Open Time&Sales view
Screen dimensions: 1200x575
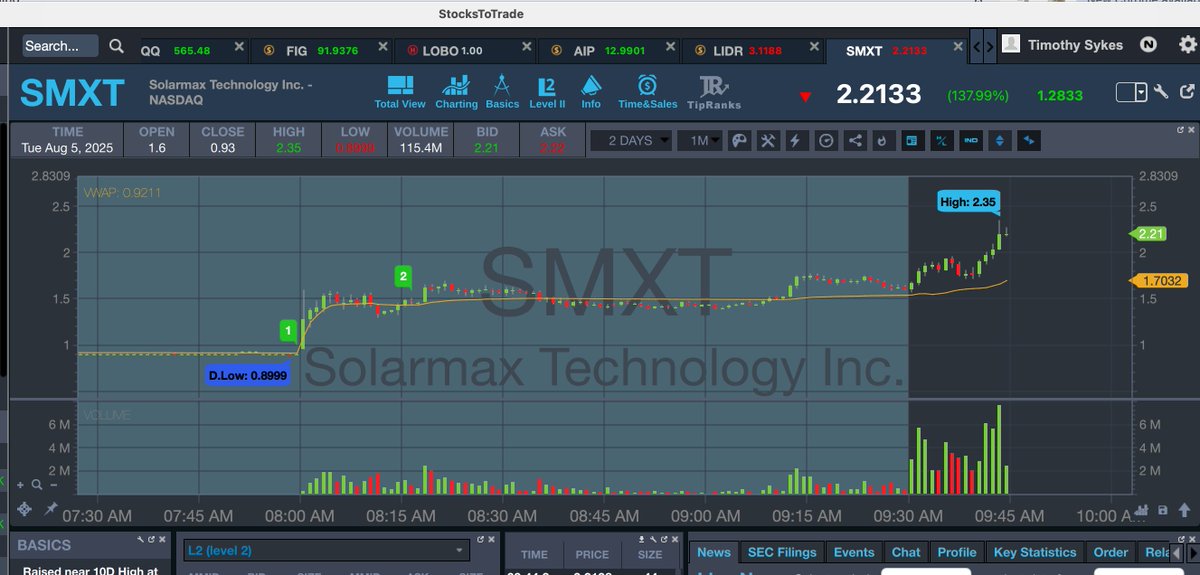point(647,92)
